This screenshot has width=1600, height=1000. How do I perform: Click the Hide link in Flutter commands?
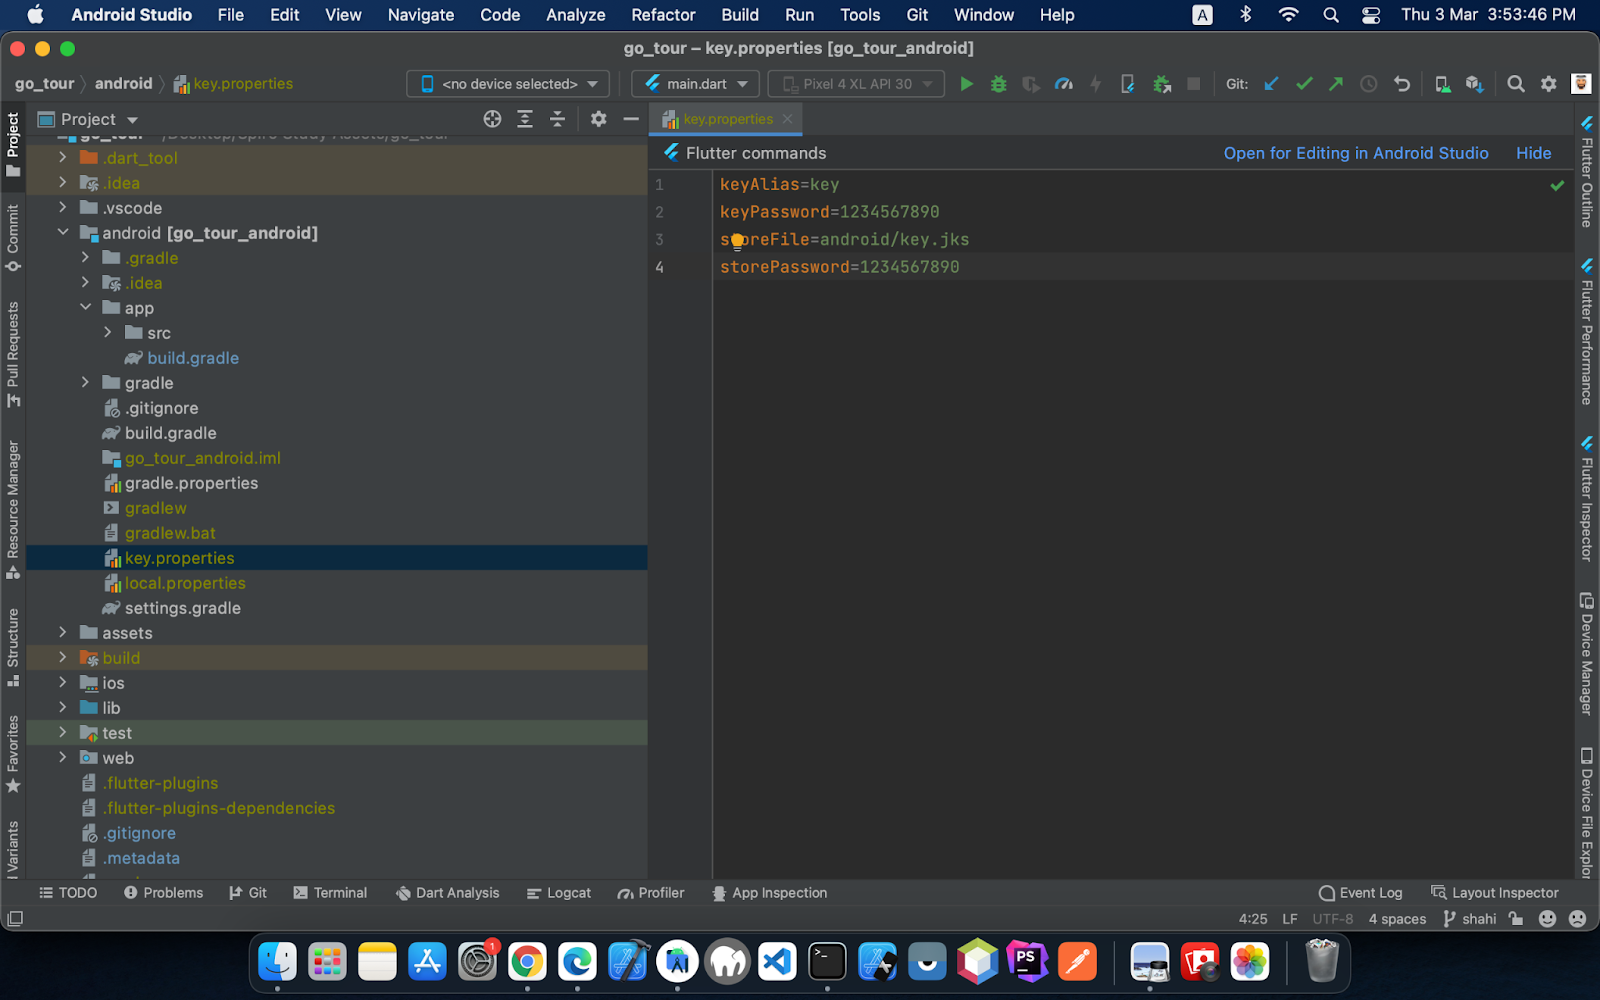(1533, 153)
